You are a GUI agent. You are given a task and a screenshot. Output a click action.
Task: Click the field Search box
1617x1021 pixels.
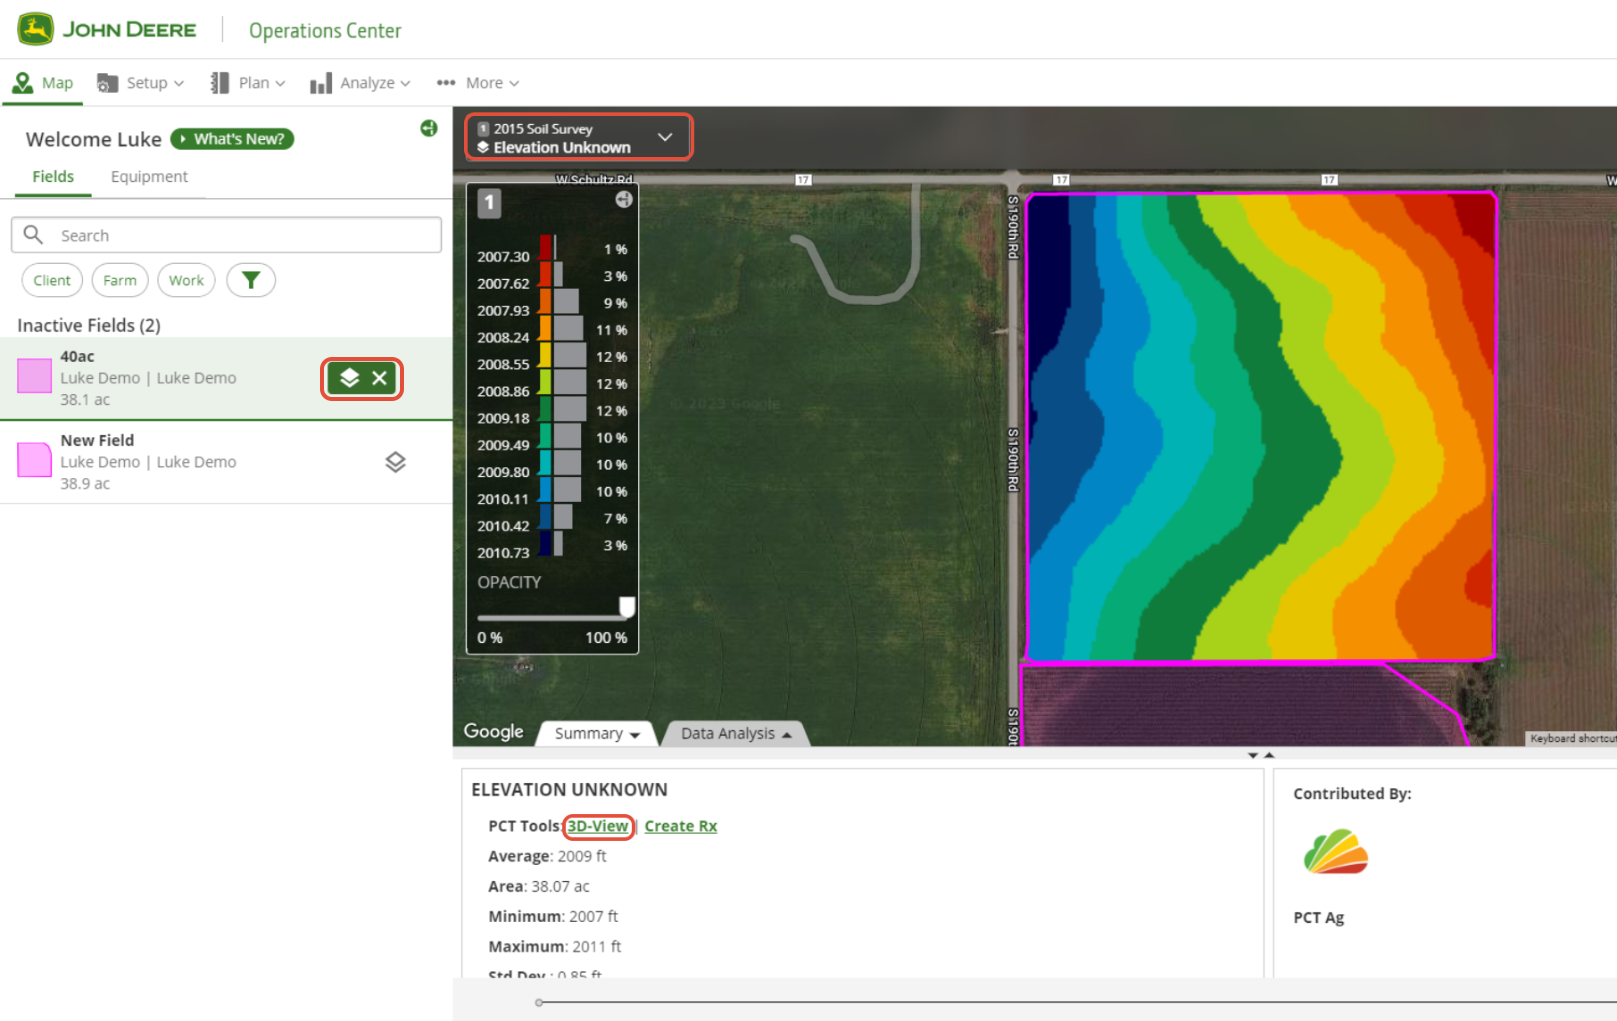click(x=226, y=235)
